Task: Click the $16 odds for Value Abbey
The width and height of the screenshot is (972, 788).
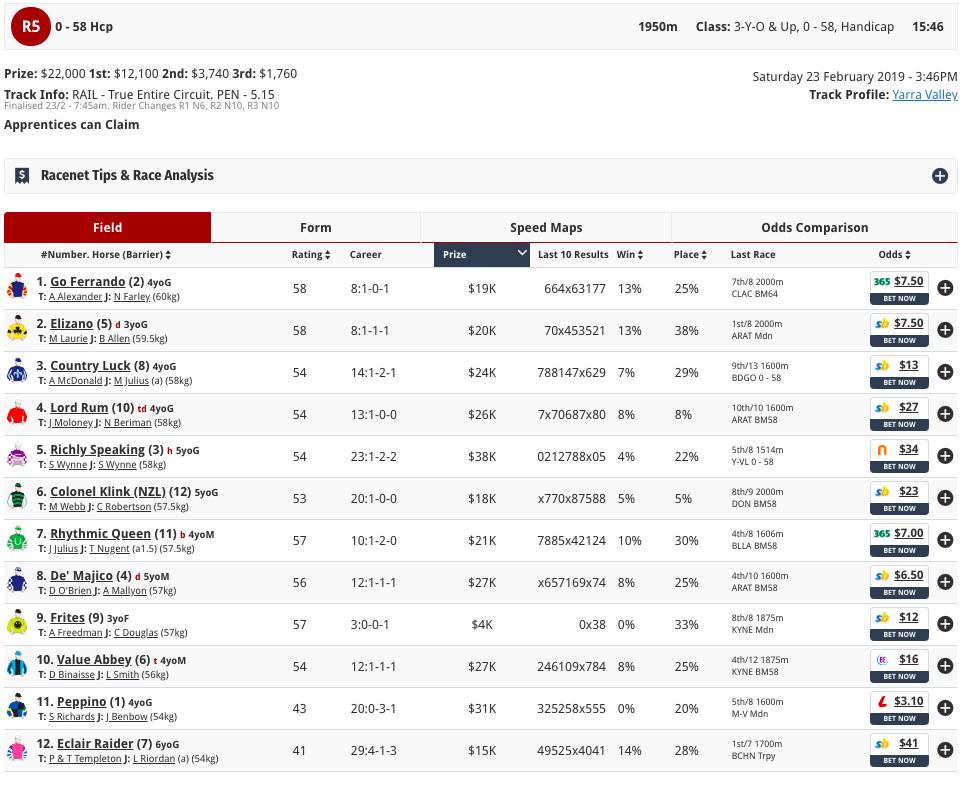Action: (909, 660)
